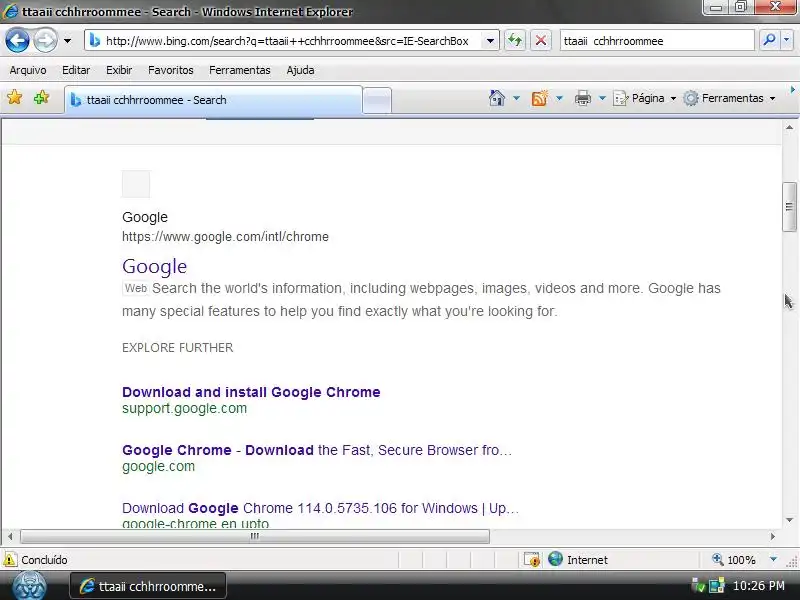Expand the command bar overflow chevron
Image resolution: width=800 pixels, height=600 pixels.
point(792,90)
